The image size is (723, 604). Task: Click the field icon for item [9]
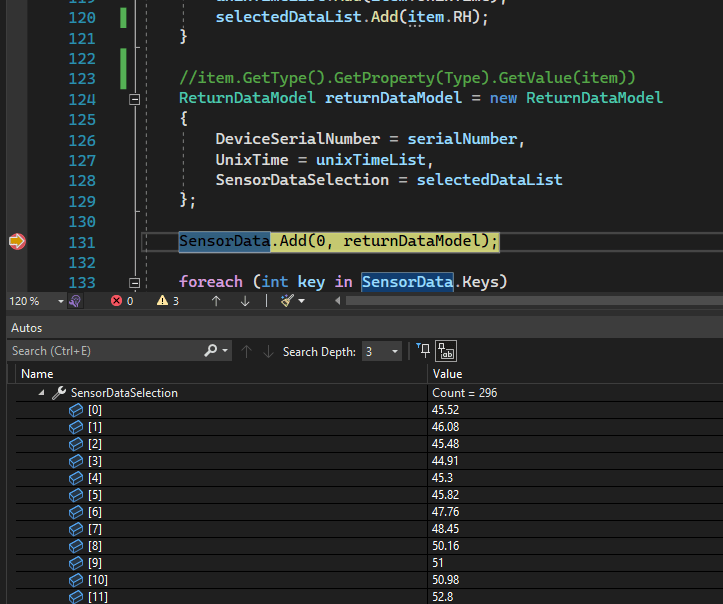(76, 563)
